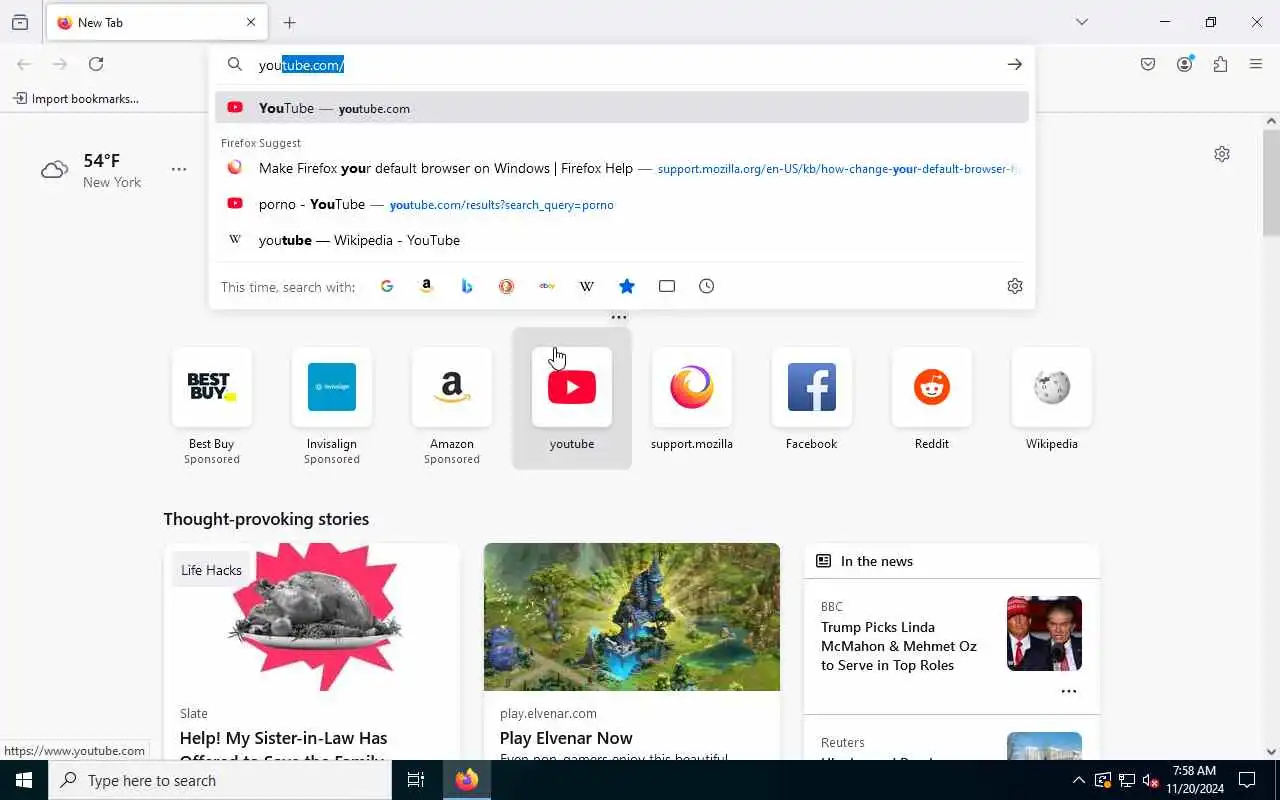
Task: Open the taskbar clock 7:58 AM
Action: coord(1194,780)
